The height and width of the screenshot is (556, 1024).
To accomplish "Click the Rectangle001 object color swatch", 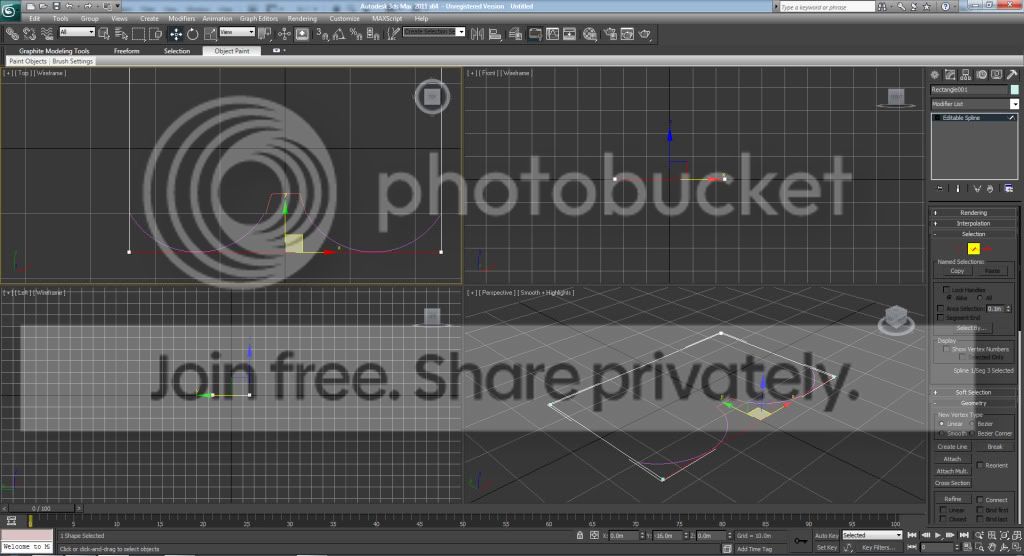I will (1014, 90).
